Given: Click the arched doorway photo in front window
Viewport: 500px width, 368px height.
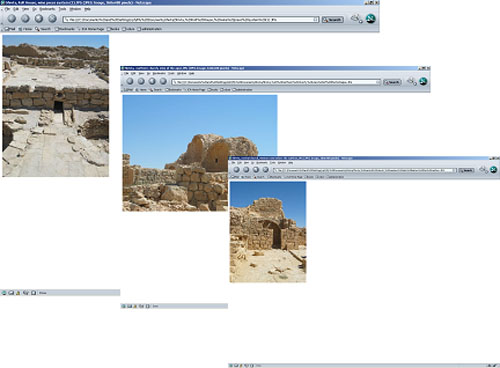Looking at the screenshot, I should click(268, 232).
